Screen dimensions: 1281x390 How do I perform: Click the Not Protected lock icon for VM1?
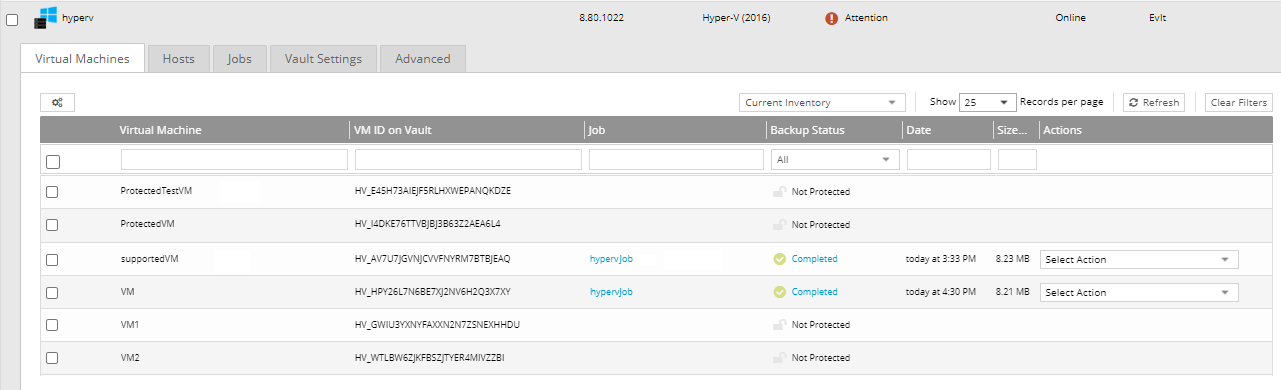click(x=780, y=325)
